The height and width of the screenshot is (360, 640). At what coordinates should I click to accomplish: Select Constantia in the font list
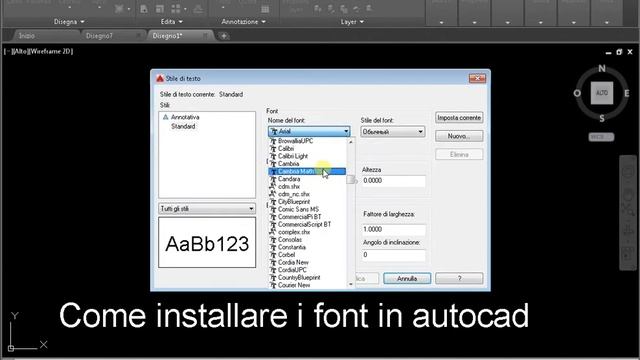[x=307, y=247]
